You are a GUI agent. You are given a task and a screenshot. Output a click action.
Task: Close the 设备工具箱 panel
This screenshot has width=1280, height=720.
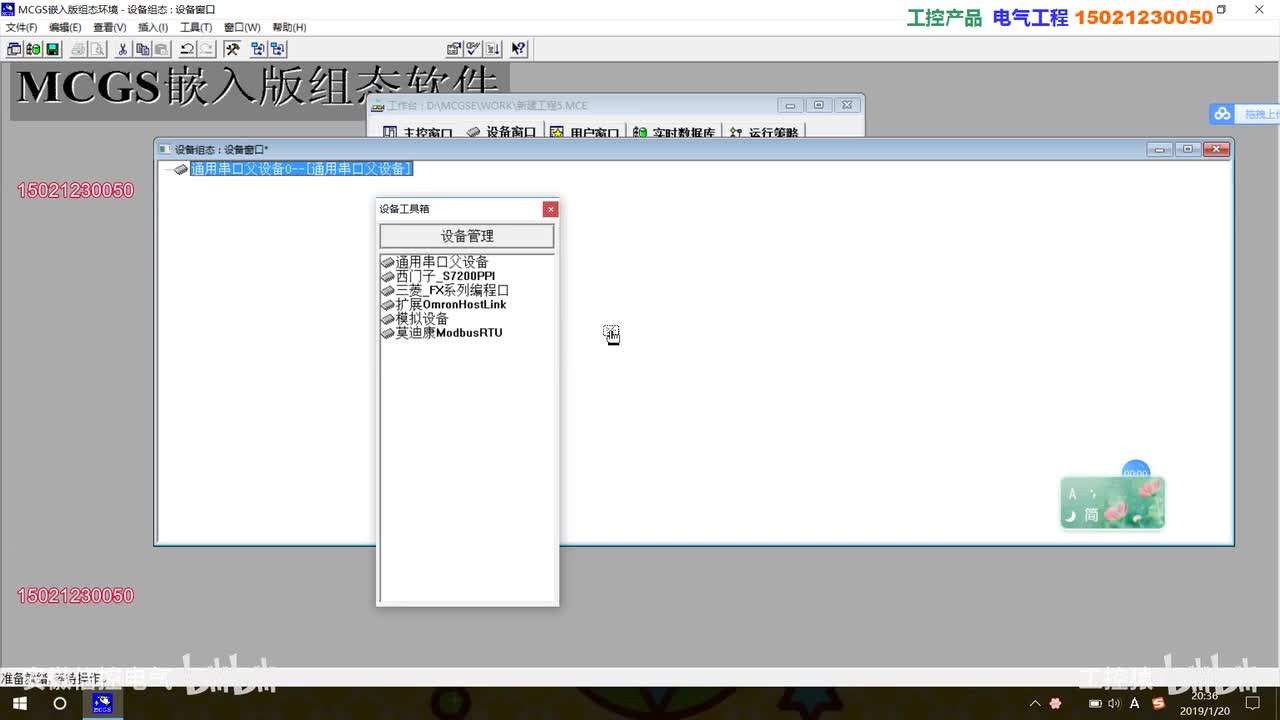pyautogui.click(x=550, y=209)
